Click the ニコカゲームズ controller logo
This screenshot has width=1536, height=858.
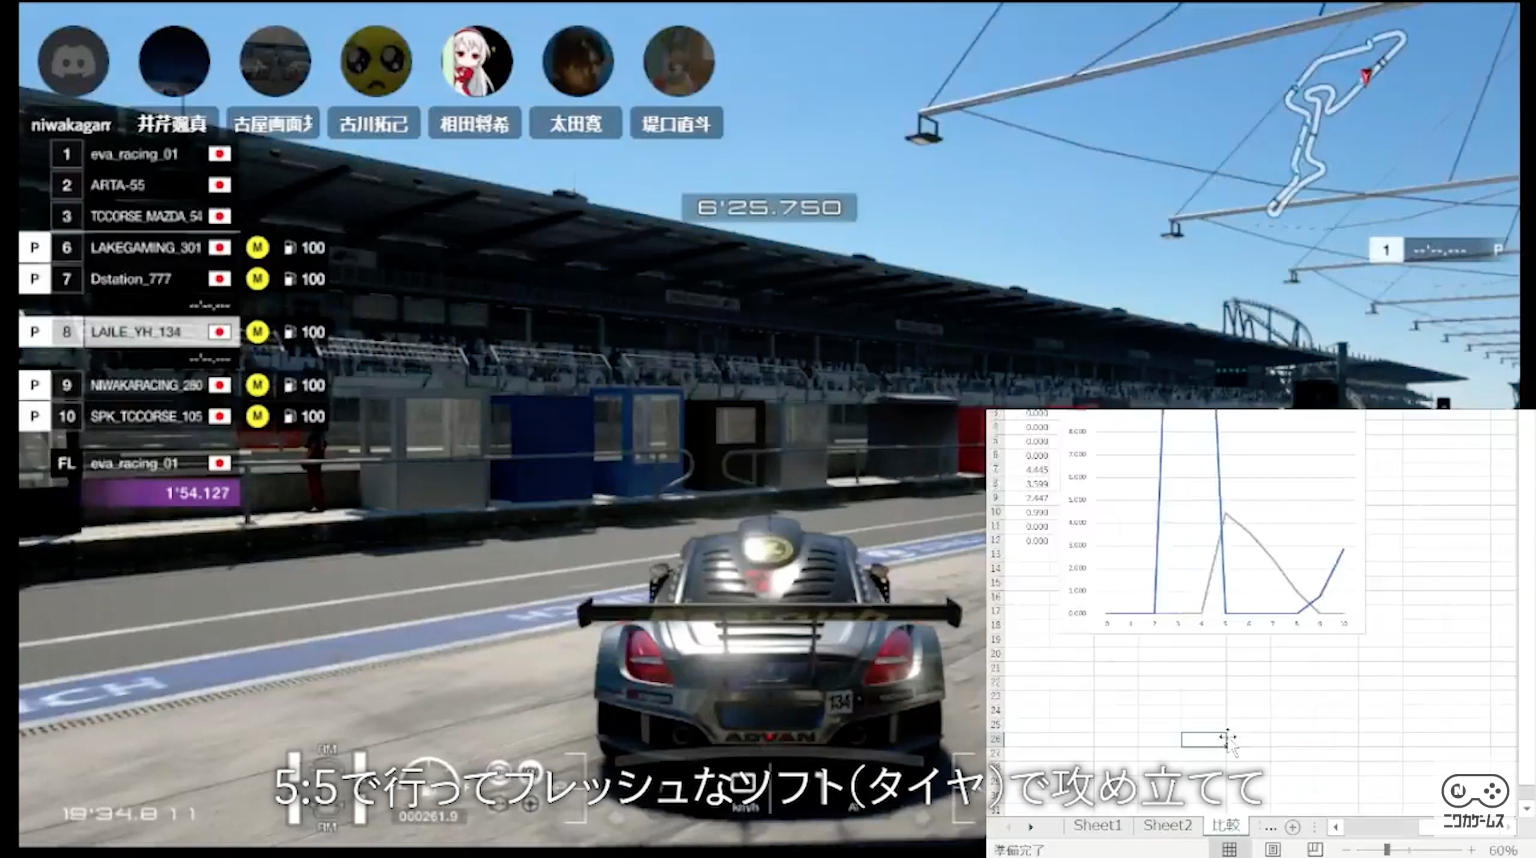point(1474,801)
